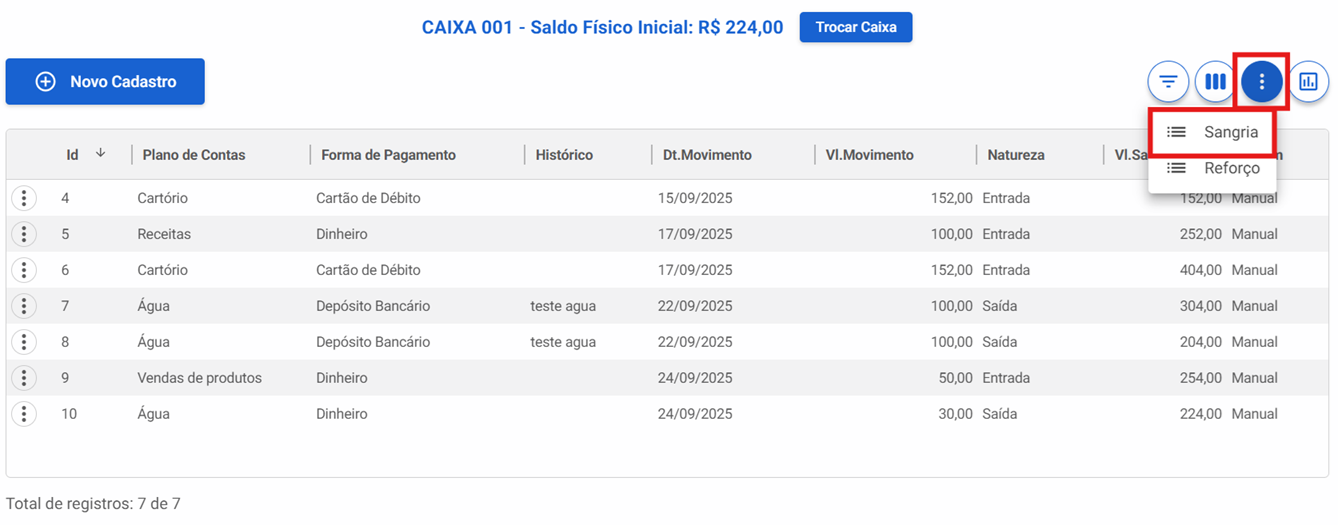
Task: Toggle Id column sort arrow
Action: 100,154
